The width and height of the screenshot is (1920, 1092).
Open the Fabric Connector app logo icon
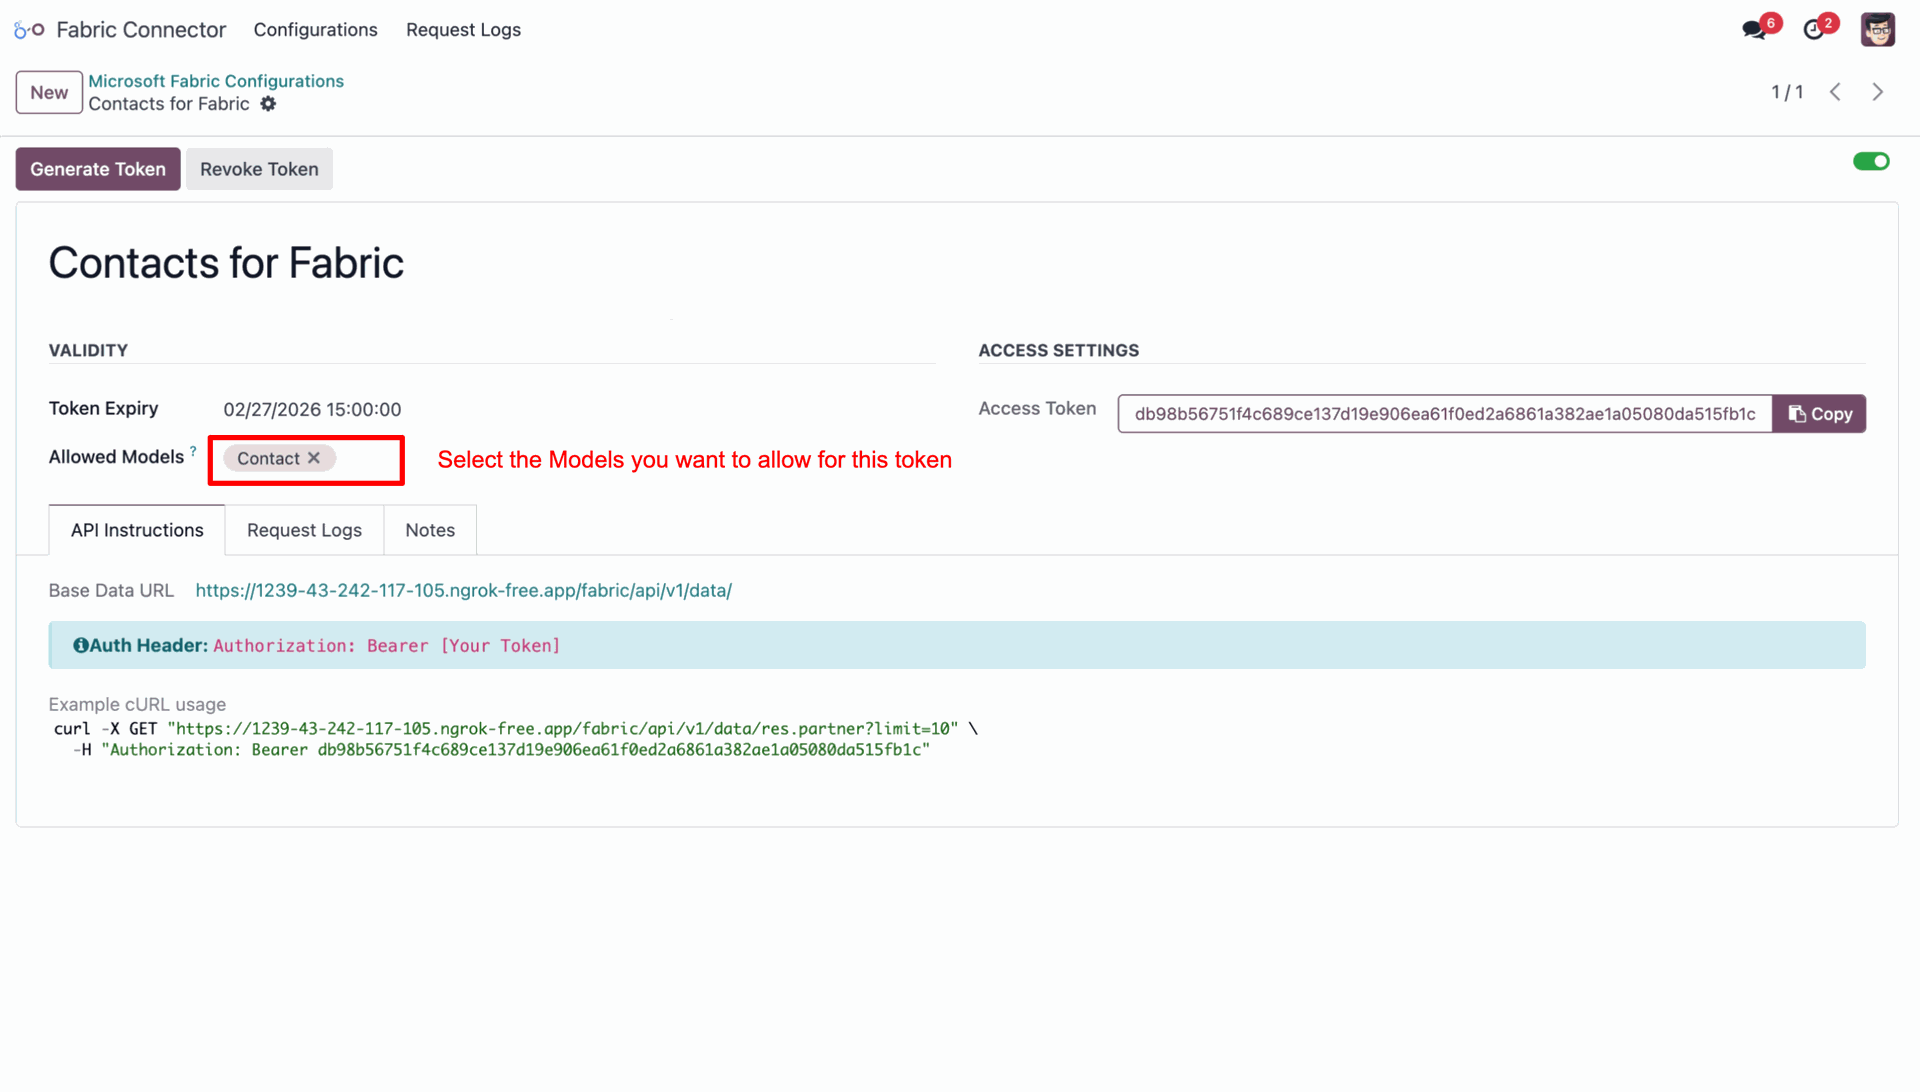coord(29,30)
